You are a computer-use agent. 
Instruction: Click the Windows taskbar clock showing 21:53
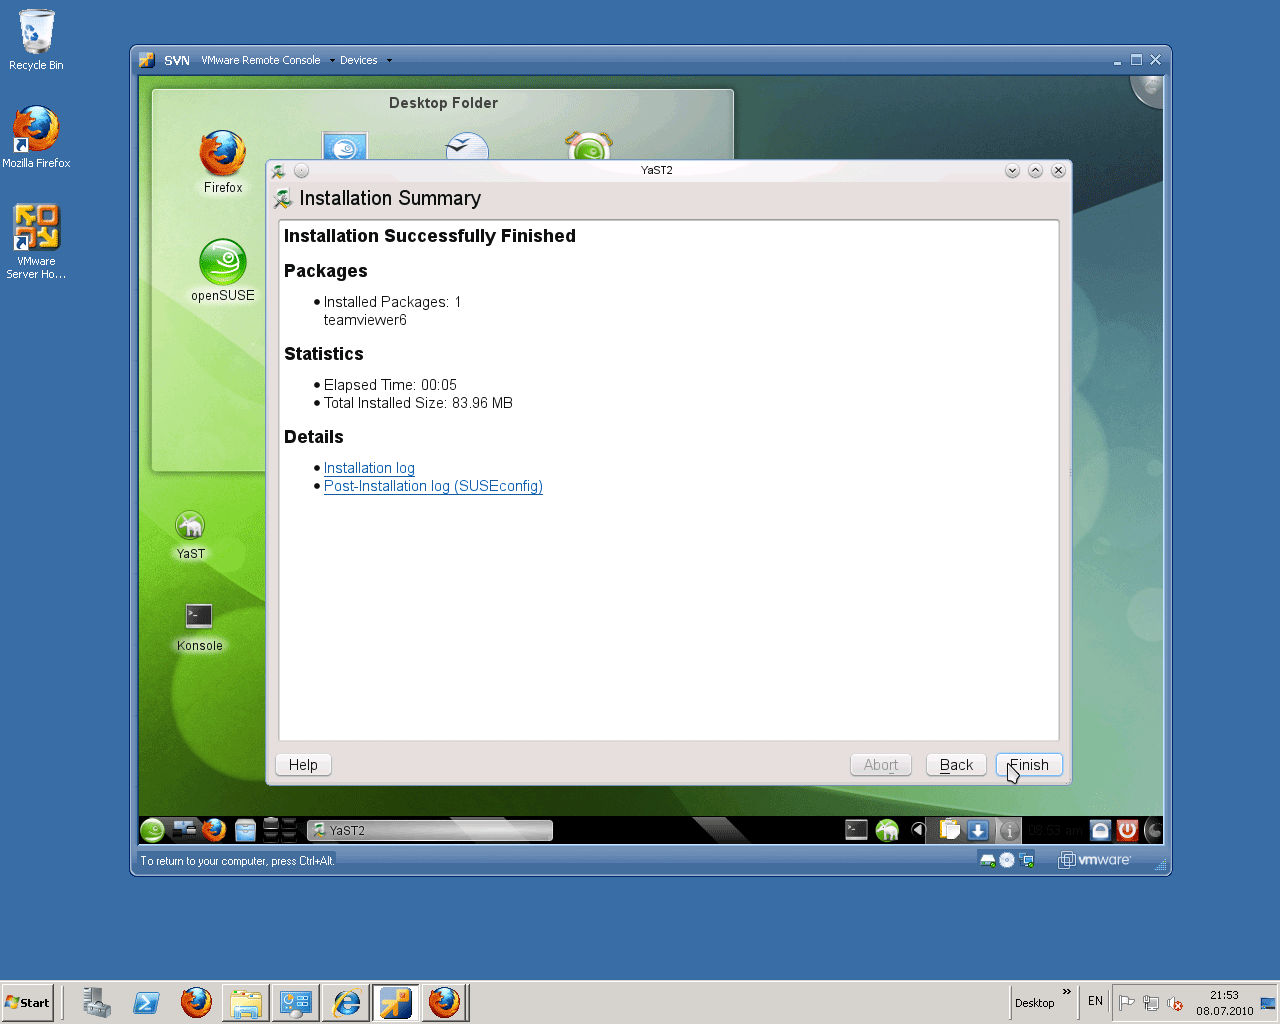1225,1003
